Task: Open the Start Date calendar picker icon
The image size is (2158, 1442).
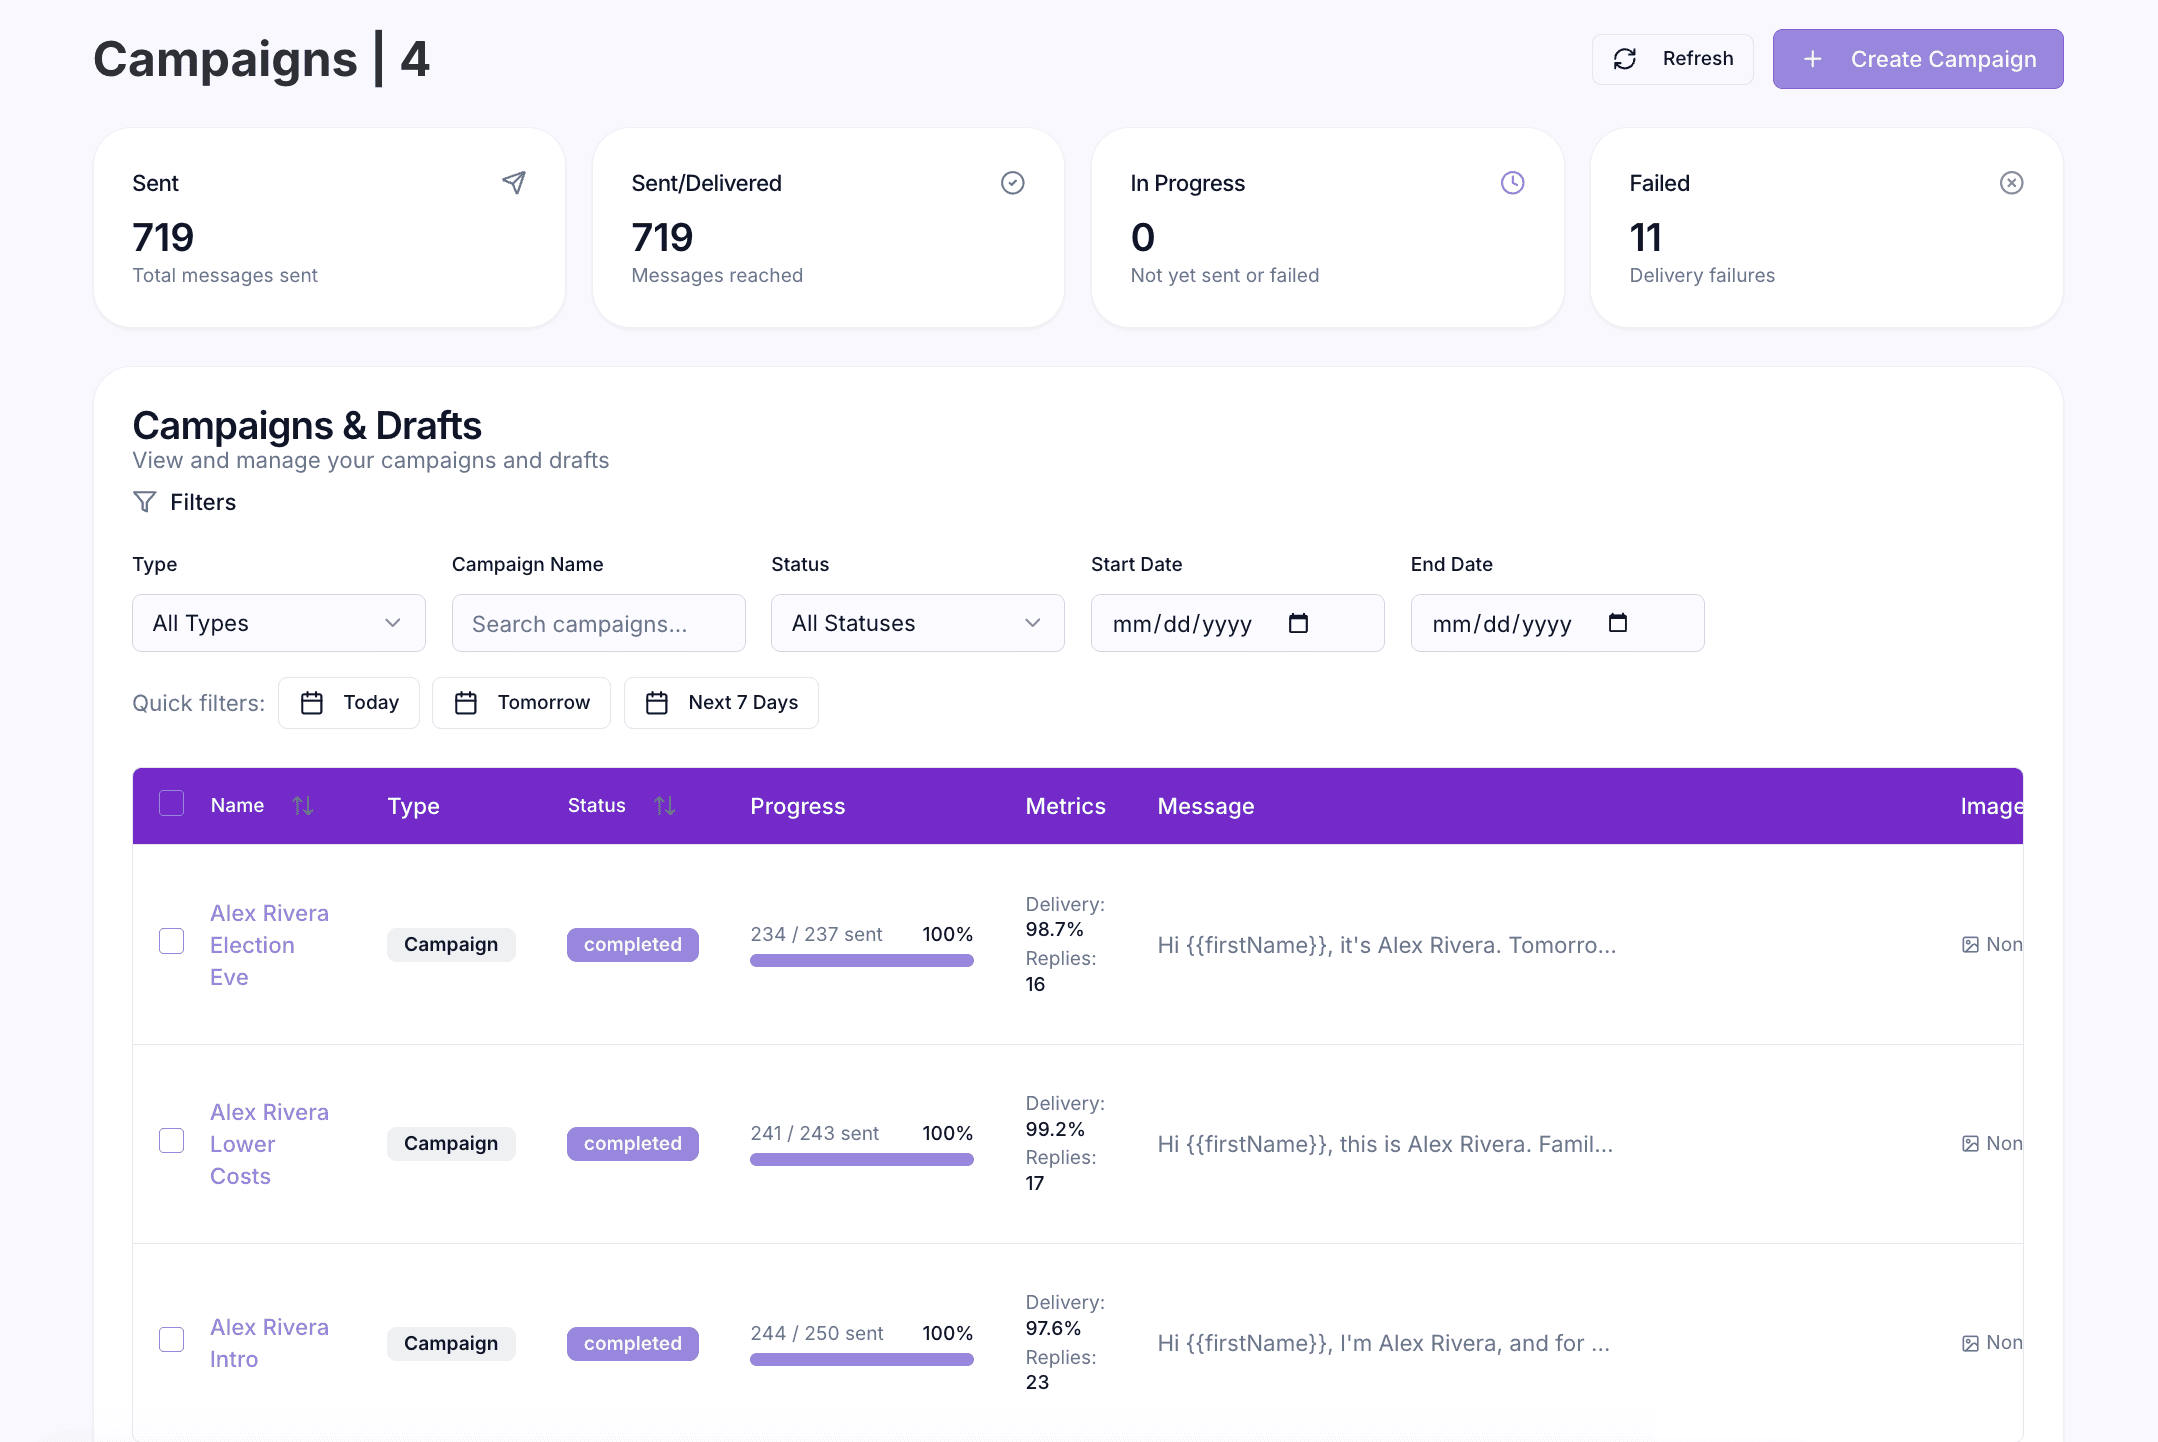Action: tap(1298, 623)
